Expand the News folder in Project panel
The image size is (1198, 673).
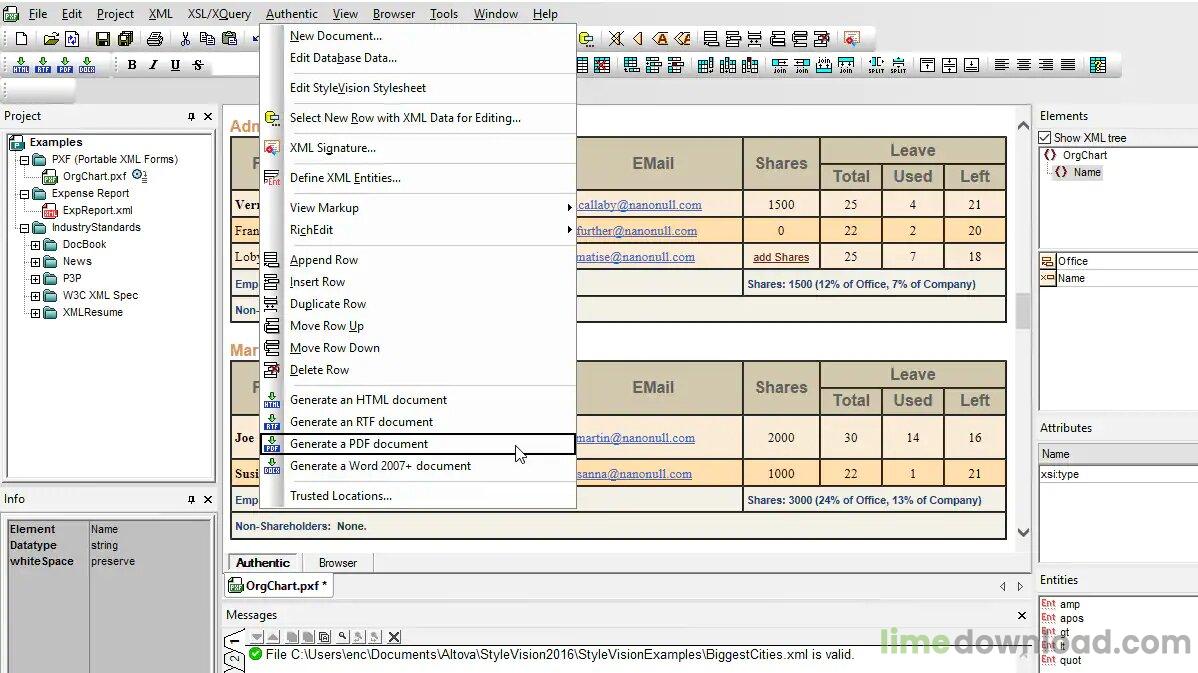(35, 261)
